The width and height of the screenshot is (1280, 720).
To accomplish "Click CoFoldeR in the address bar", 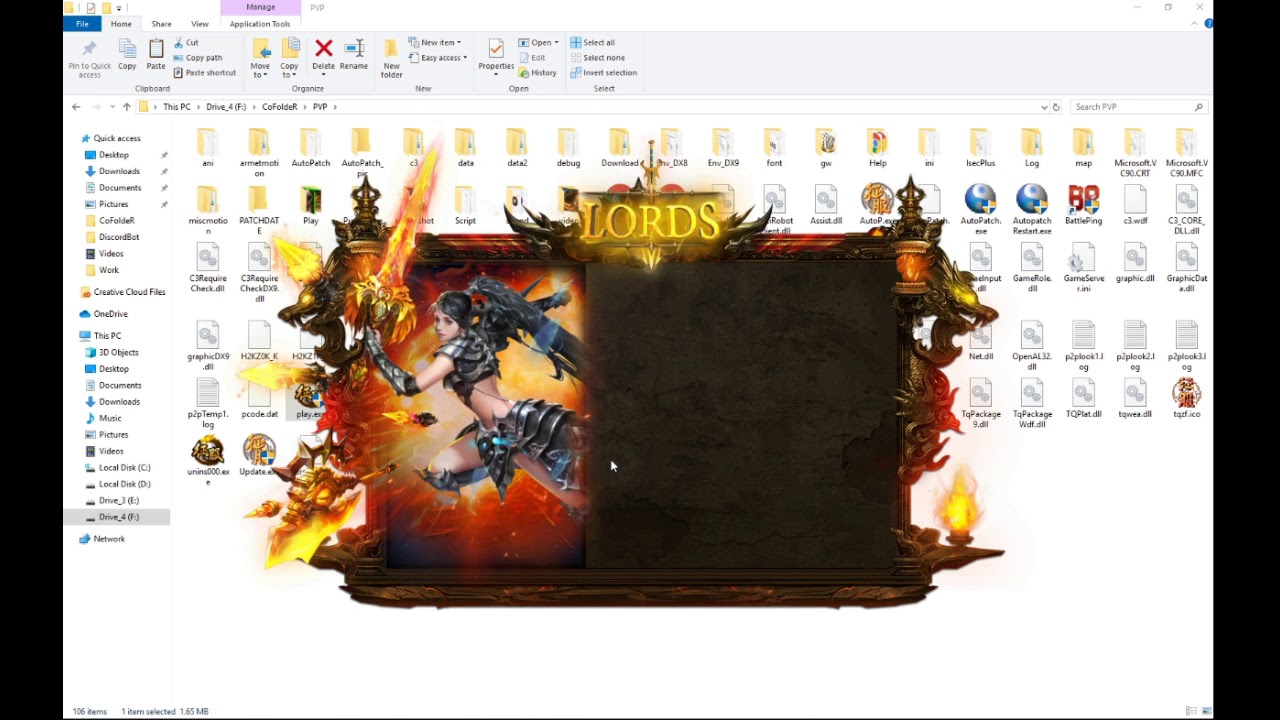I will (279, 107).
